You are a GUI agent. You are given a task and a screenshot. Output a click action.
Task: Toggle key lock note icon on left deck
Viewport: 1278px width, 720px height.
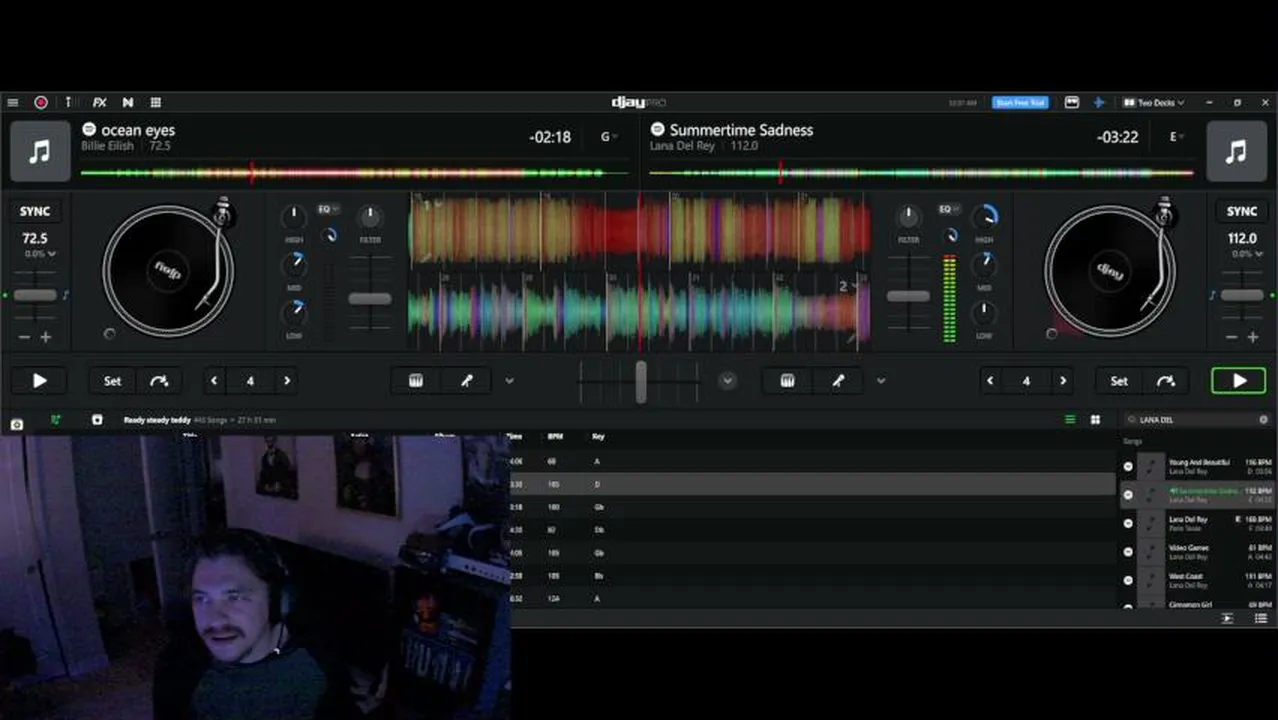[66, 296]
